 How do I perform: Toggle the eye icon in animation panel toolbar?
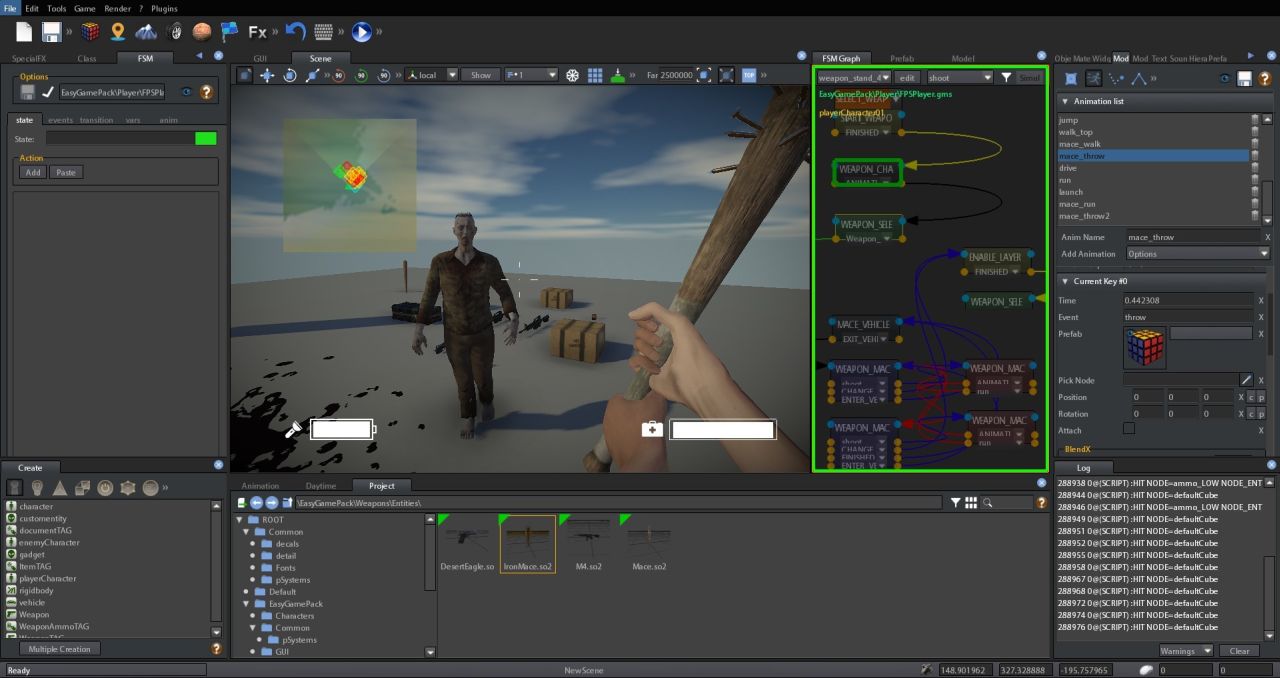pyautogui.click(x=1225, y=78)
